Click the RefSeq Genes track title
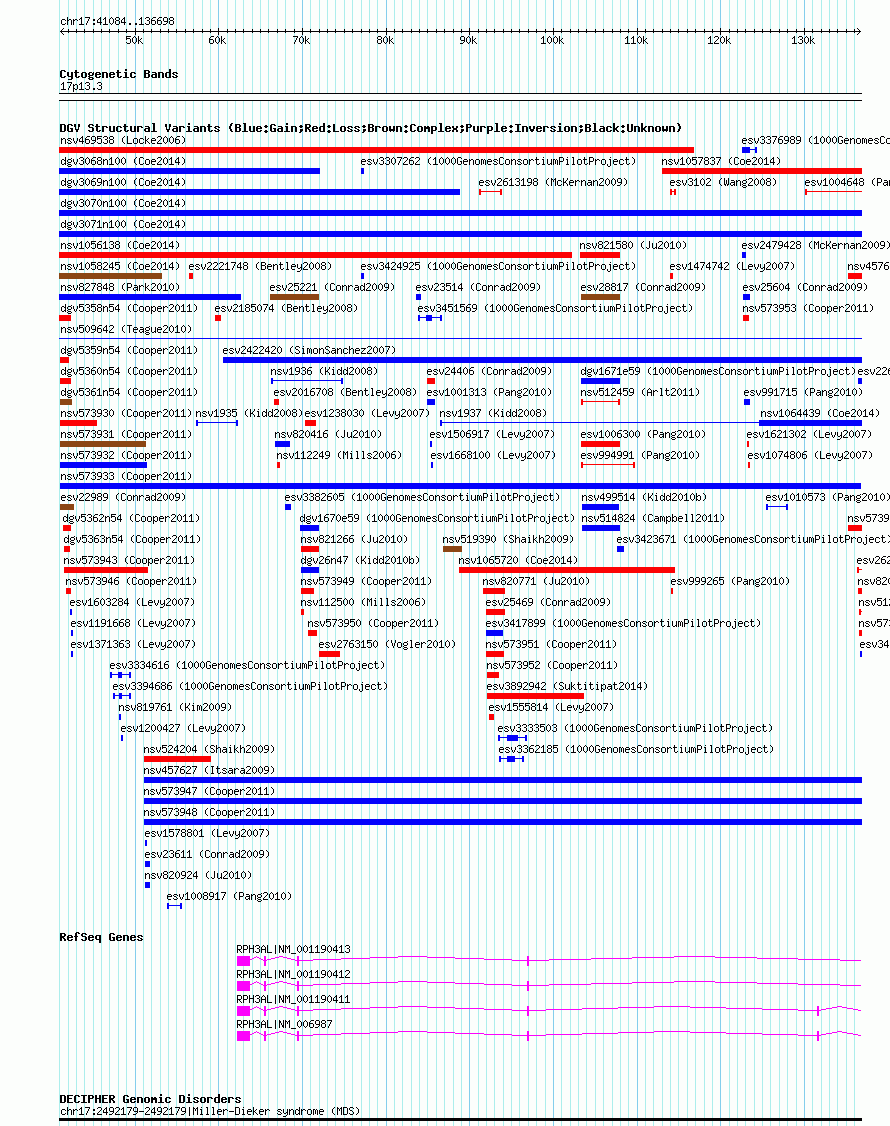 pos(101,937)
